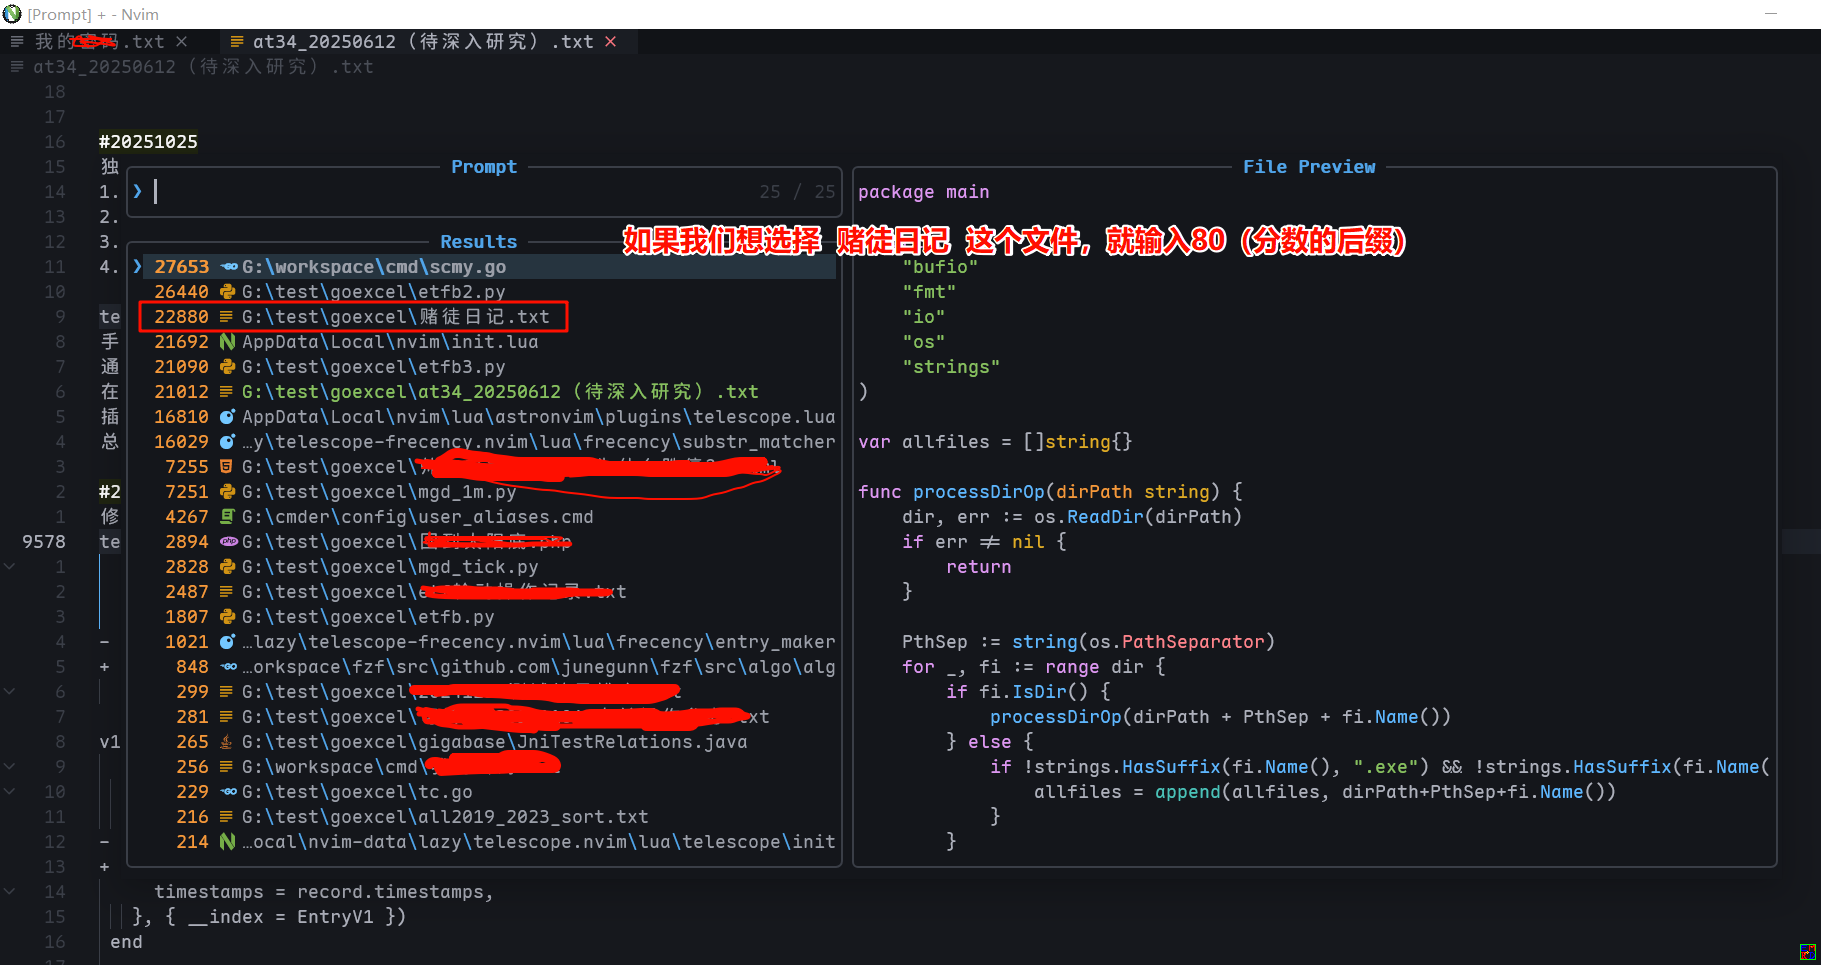Click the Neovim icon beside nvim\init.lua

[227, 342]
